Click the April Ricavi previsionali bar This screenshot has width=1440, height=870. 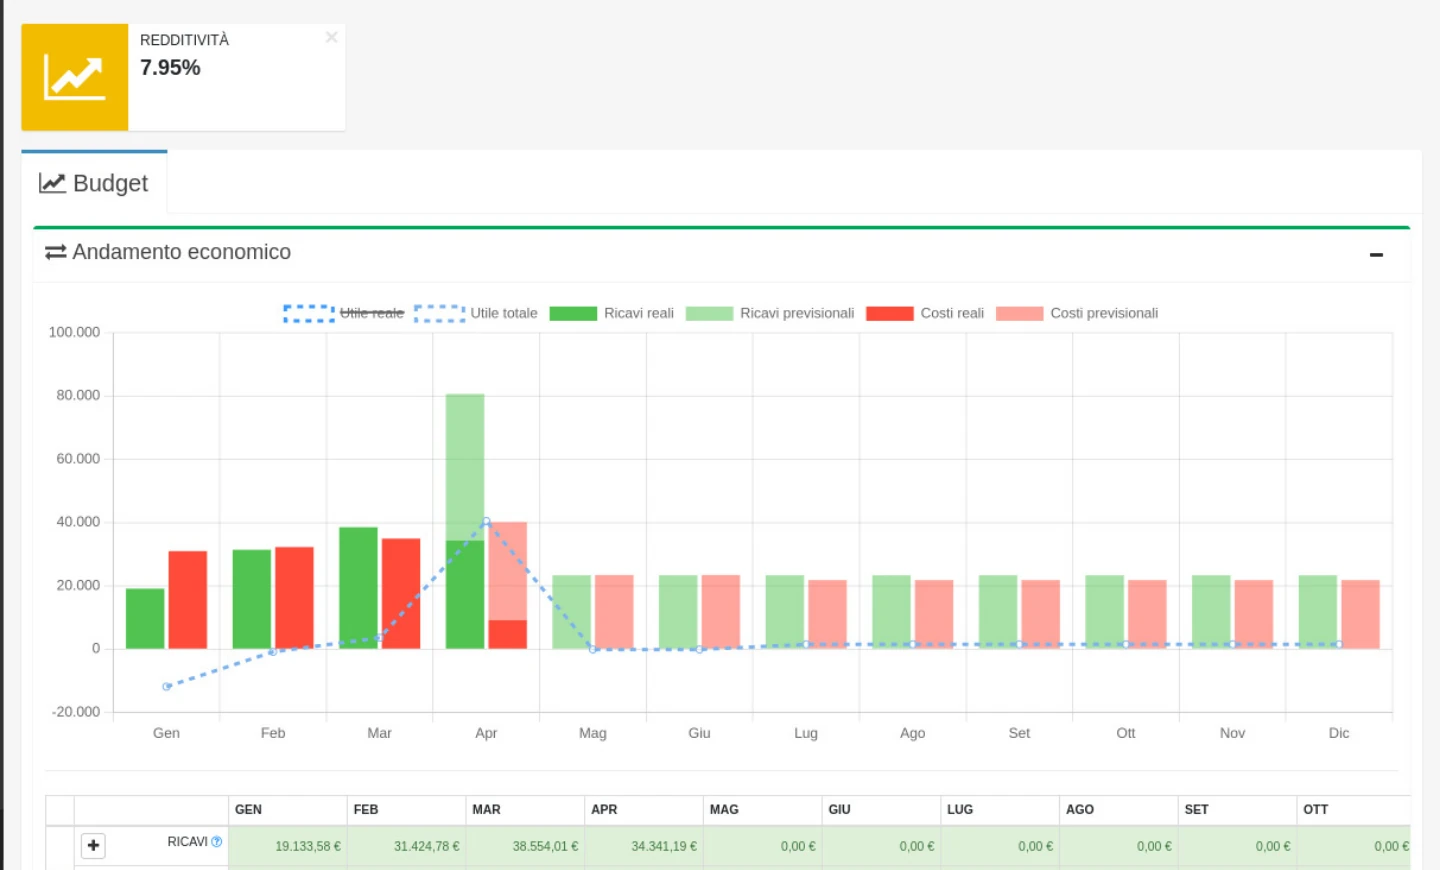pyautogui.click(x=465, y=466)
